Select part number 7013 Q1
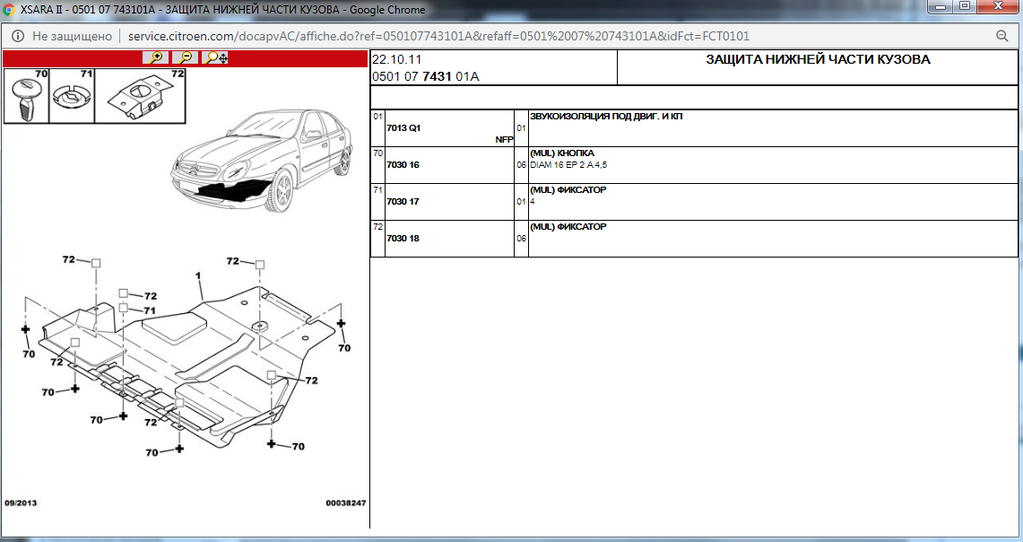1023x542 pixels. 404,128
